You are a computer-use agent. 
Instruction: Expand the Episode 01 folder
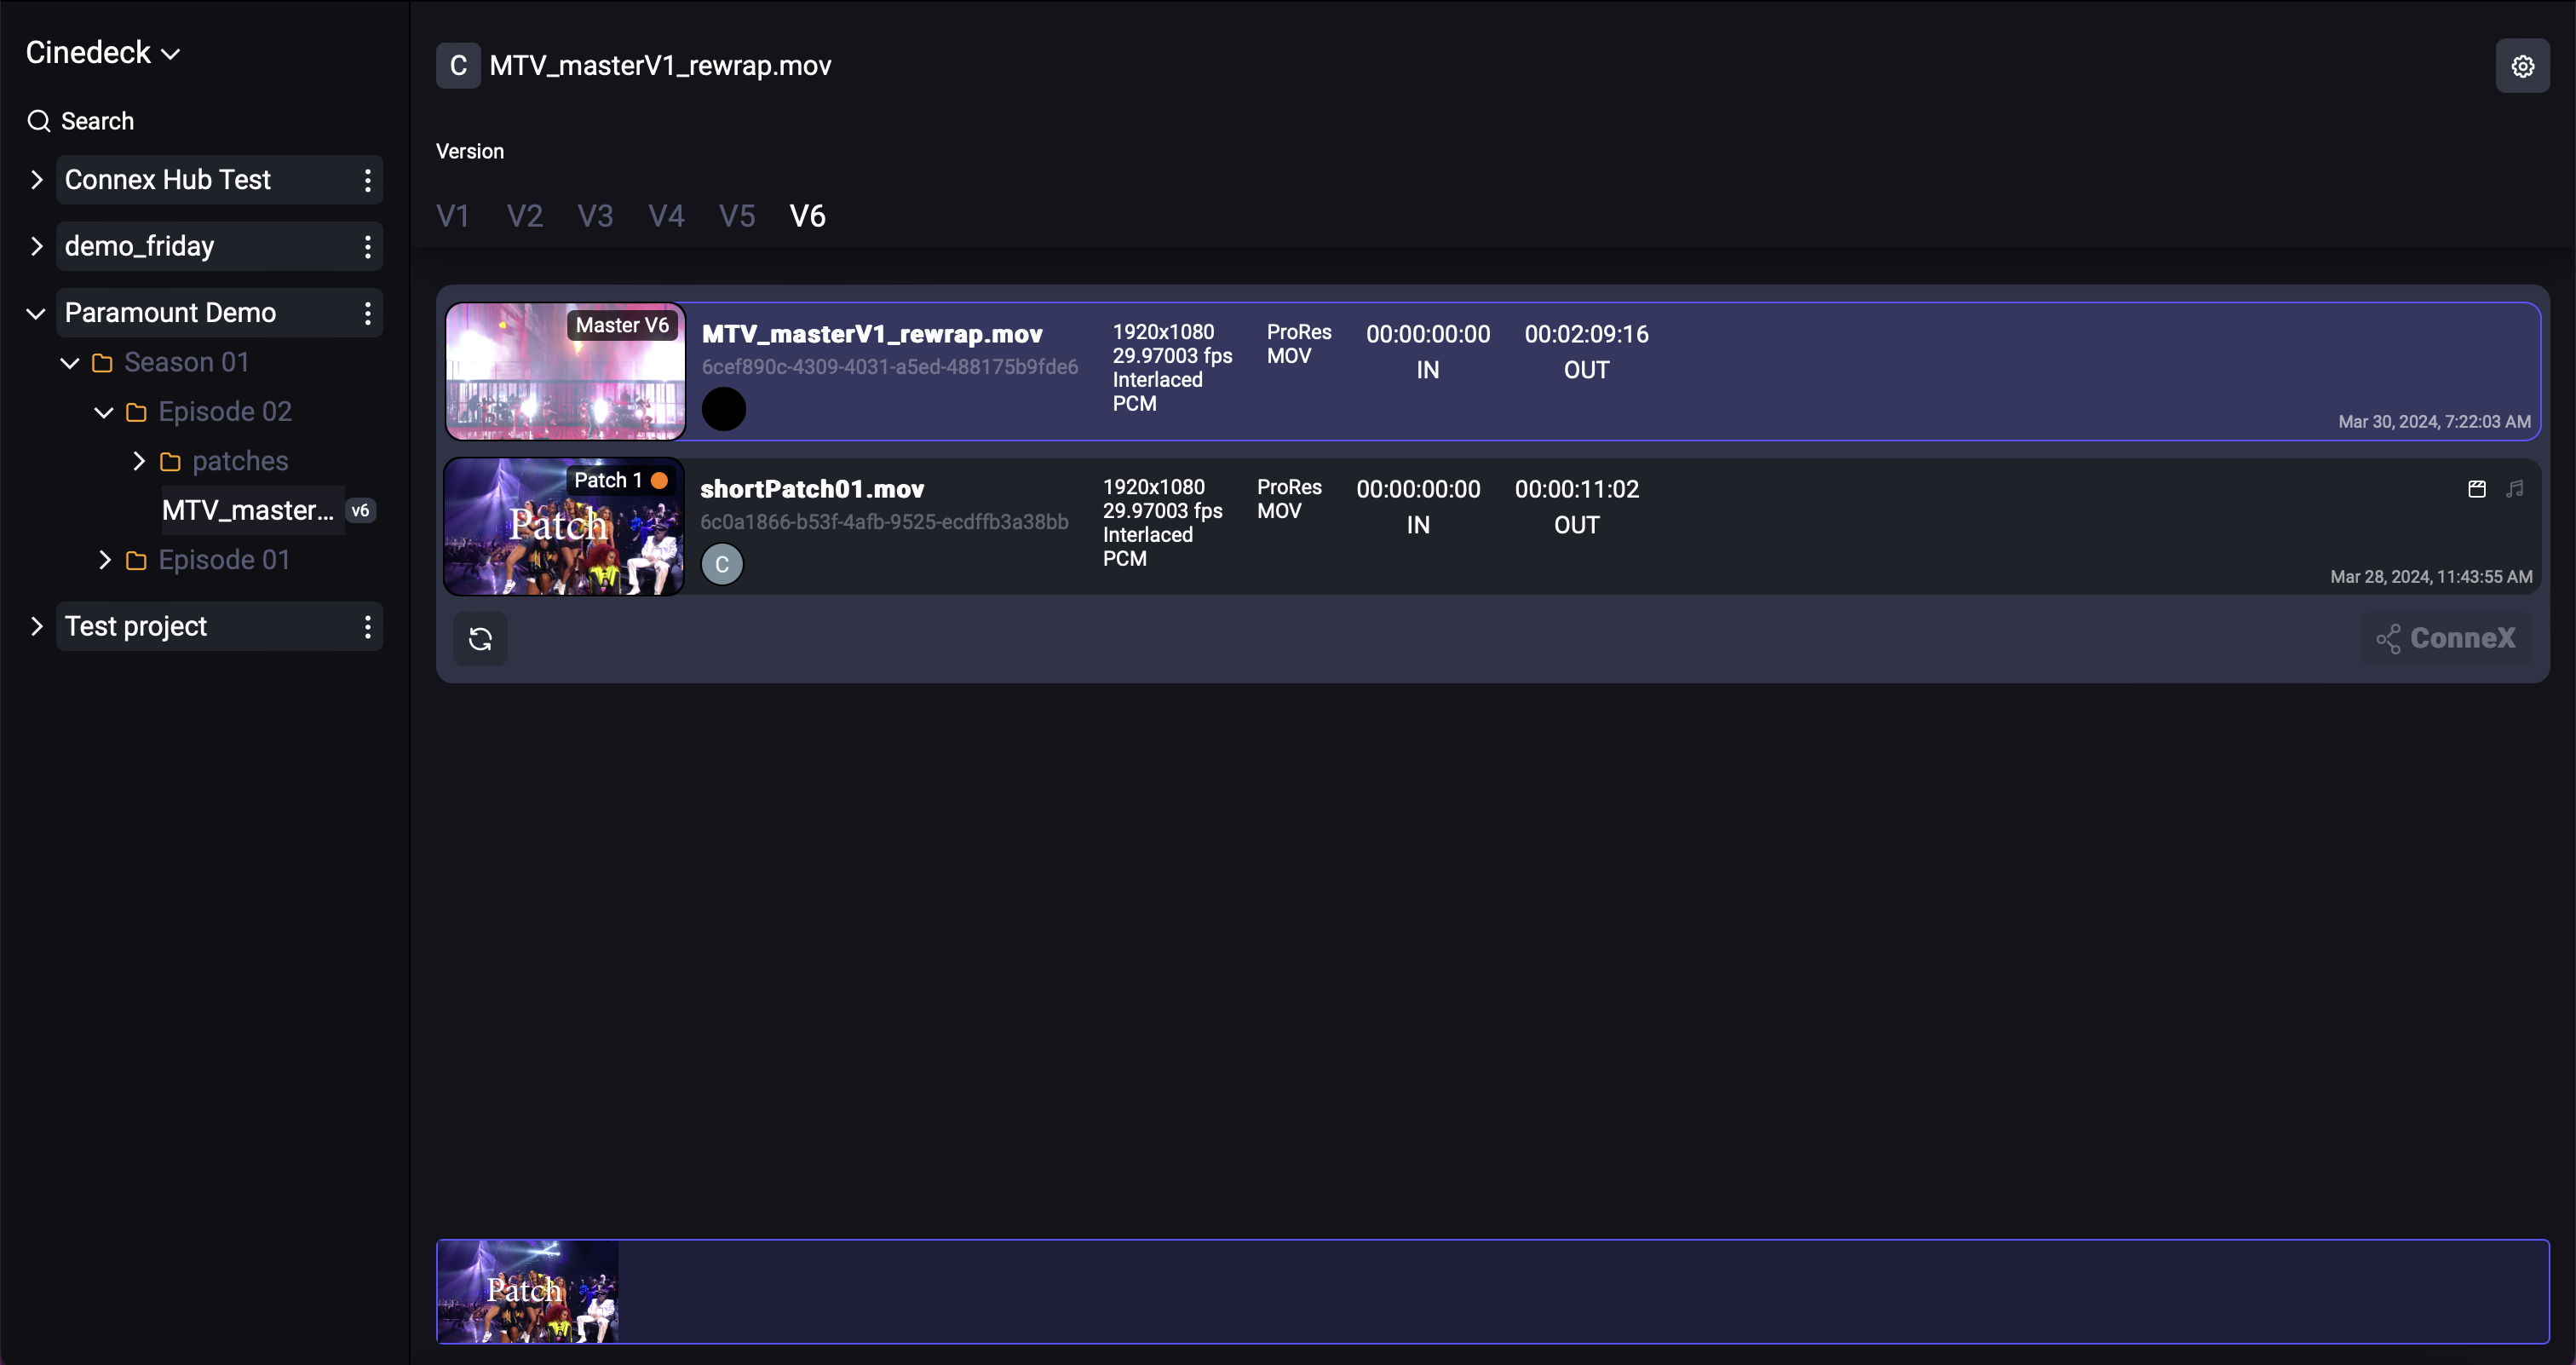[104, 560]
